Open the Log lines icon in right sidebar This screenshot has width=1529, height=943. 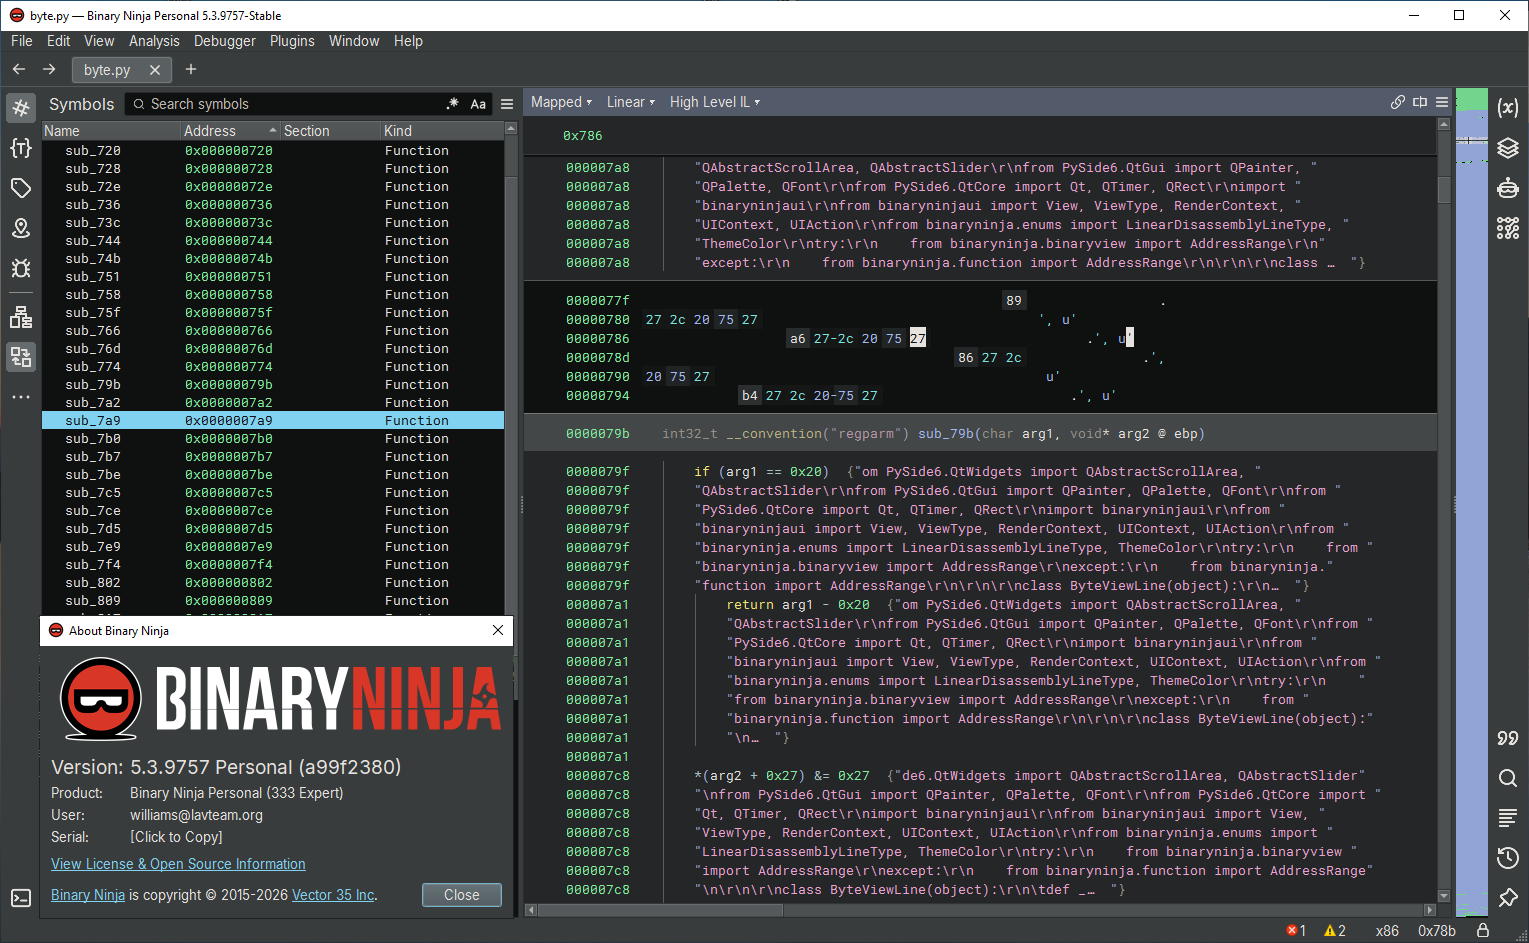point(1508,818)
